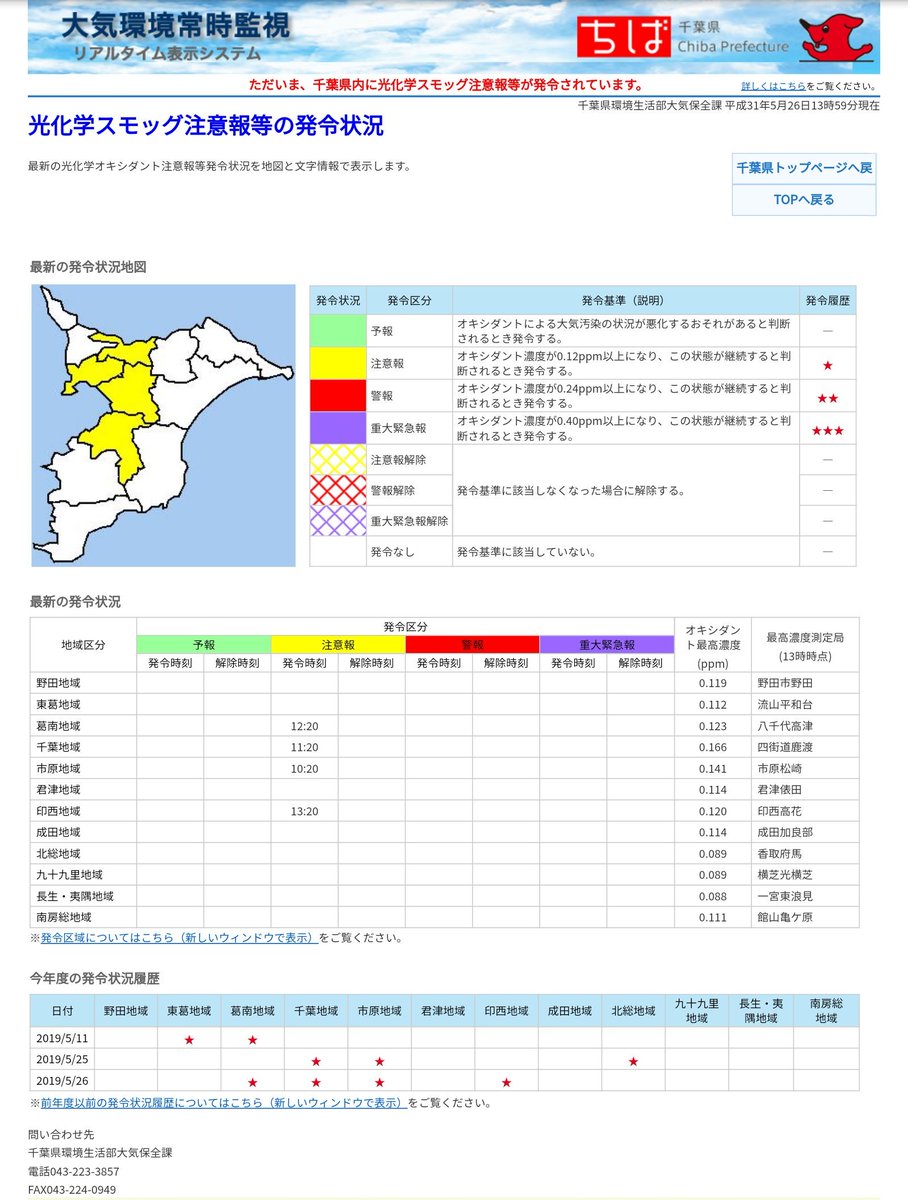Screen dimensions: 908x1200
Task: Click the 成田地域 row label in the status table
Action: coord(57,832)
